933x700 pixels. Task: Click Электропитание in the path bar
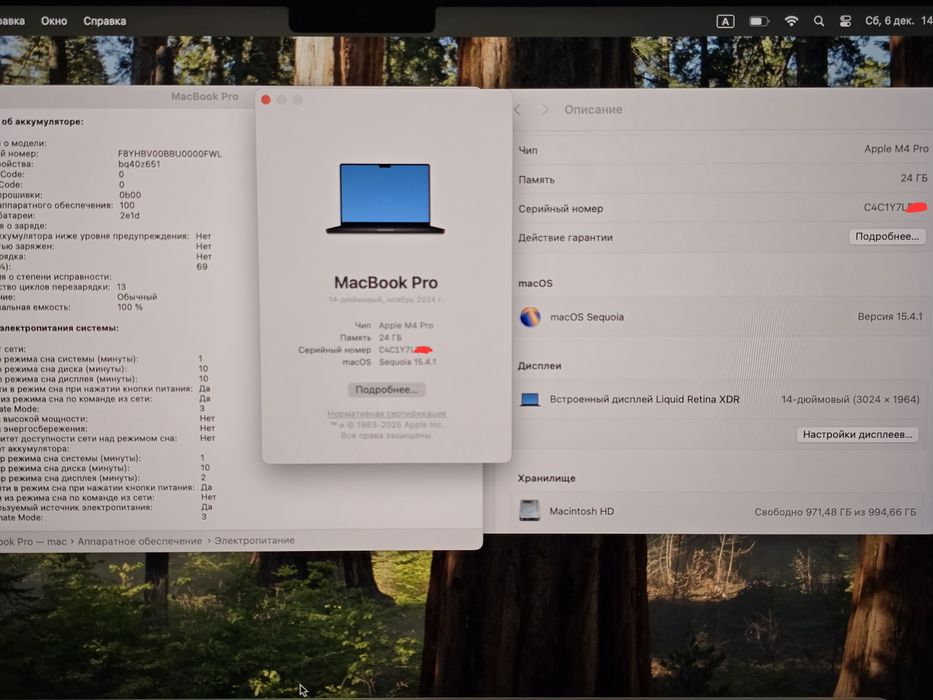pos(255,540)
